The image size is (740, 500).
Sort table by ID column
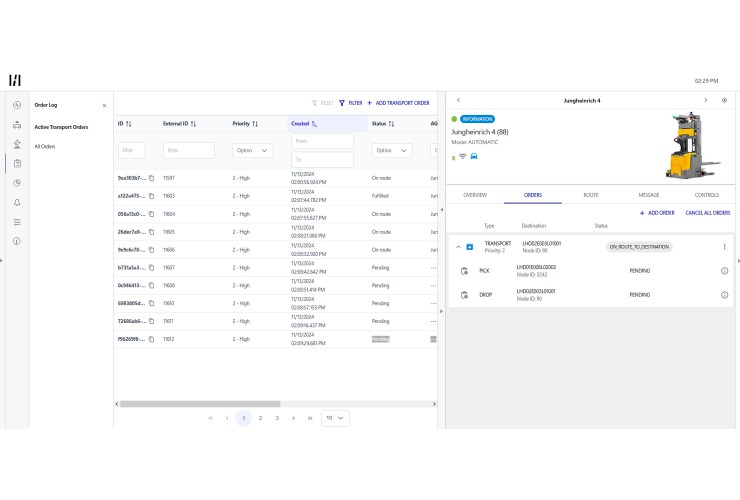[x=129, y=124]
